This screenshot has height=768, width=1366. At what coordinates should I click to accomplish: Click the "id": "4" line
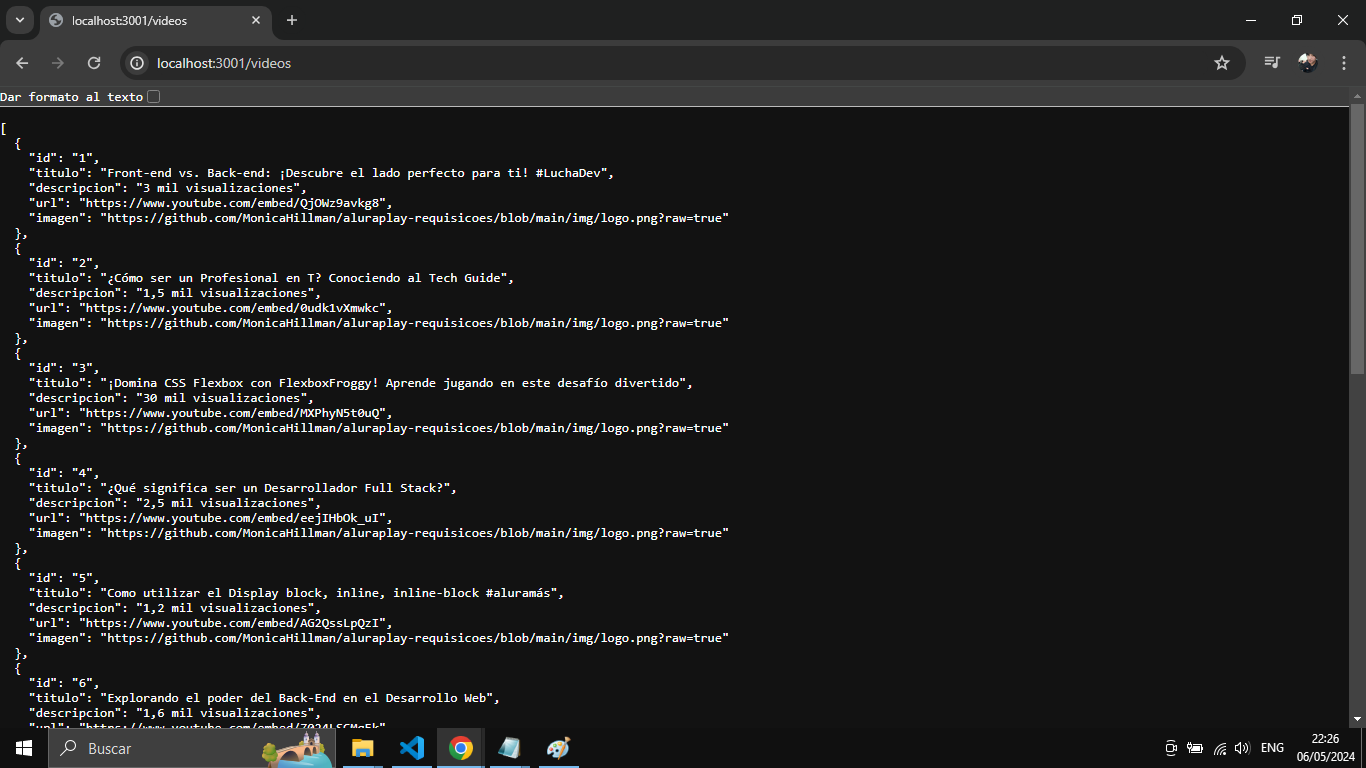coord(64,473)
